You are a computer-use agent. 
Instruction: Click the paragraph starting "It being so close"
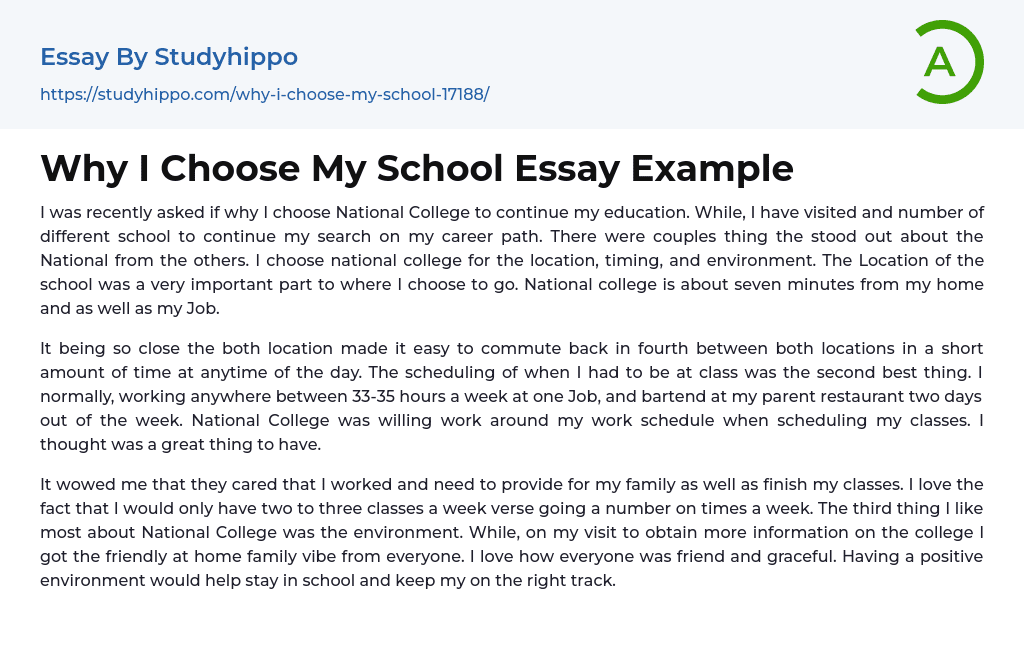(511, 395)
